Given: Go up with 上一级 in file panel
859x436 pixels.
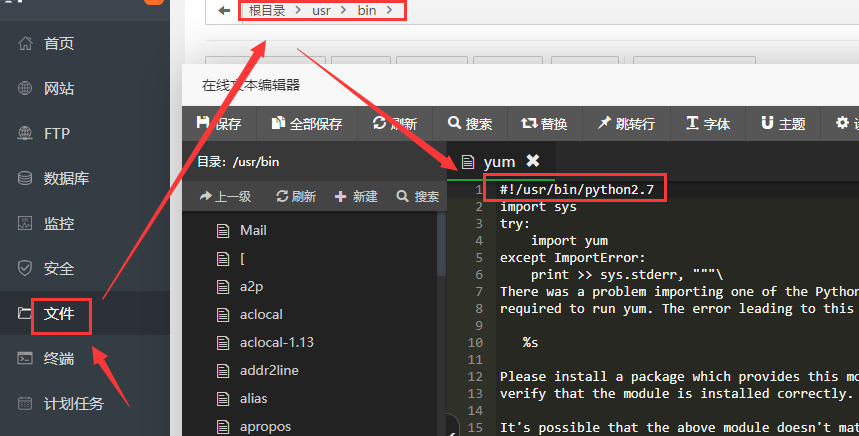Looking at the screenshot, I should 225,196.
